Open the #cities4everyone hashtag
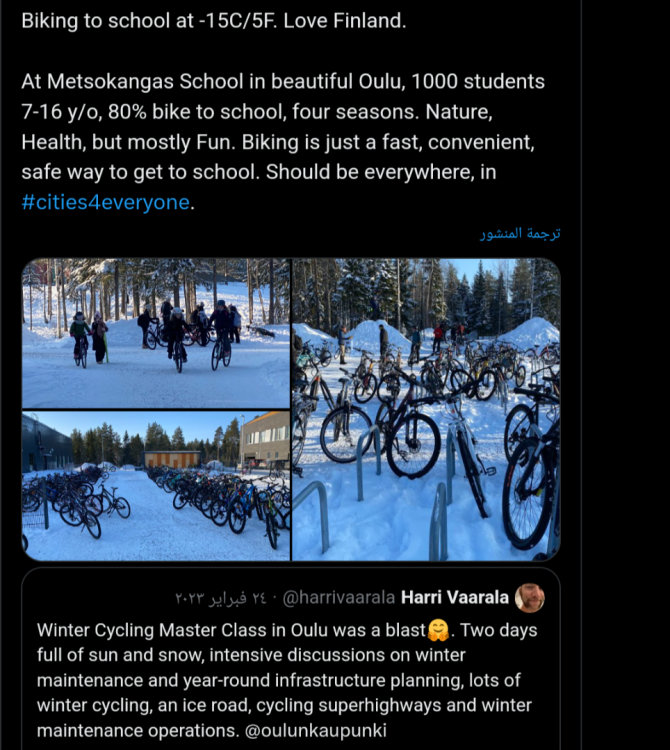 106,202
